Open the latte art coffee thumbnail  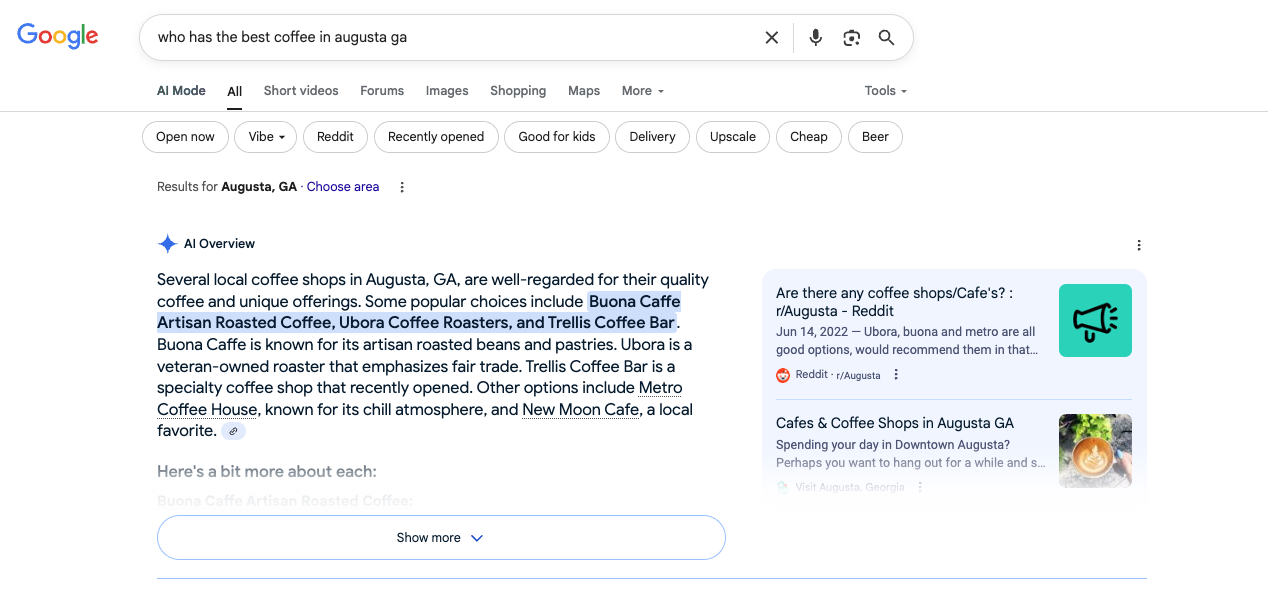tap(1095, 450)
